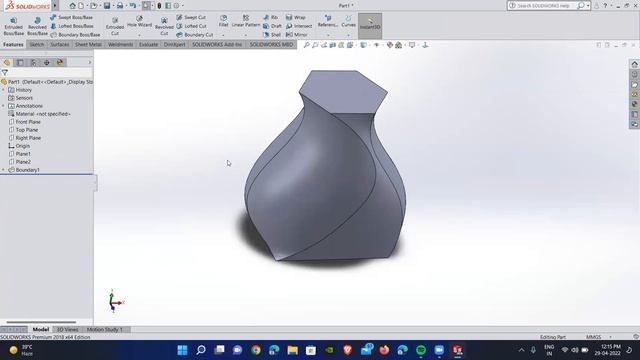Open the DisplayManager tab icon
The image size is (640, 360).
(60, 62)
